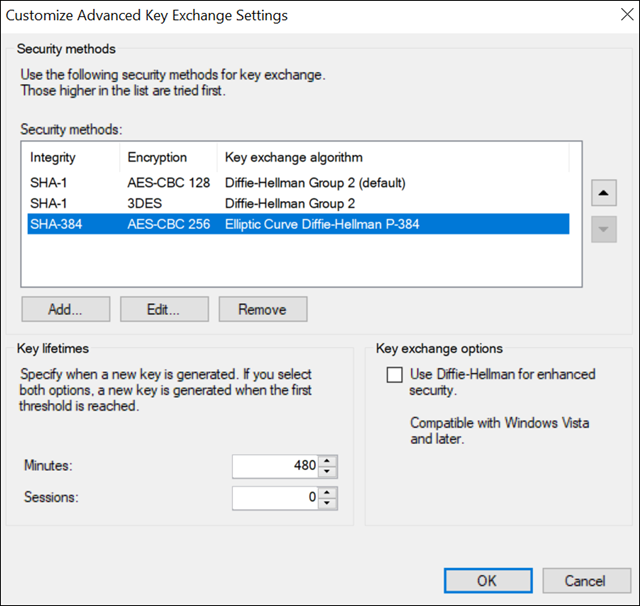Enable Use Diffie-Hellman for enhanced security checkbox
The image size is (640, 606).
point(394,374)
